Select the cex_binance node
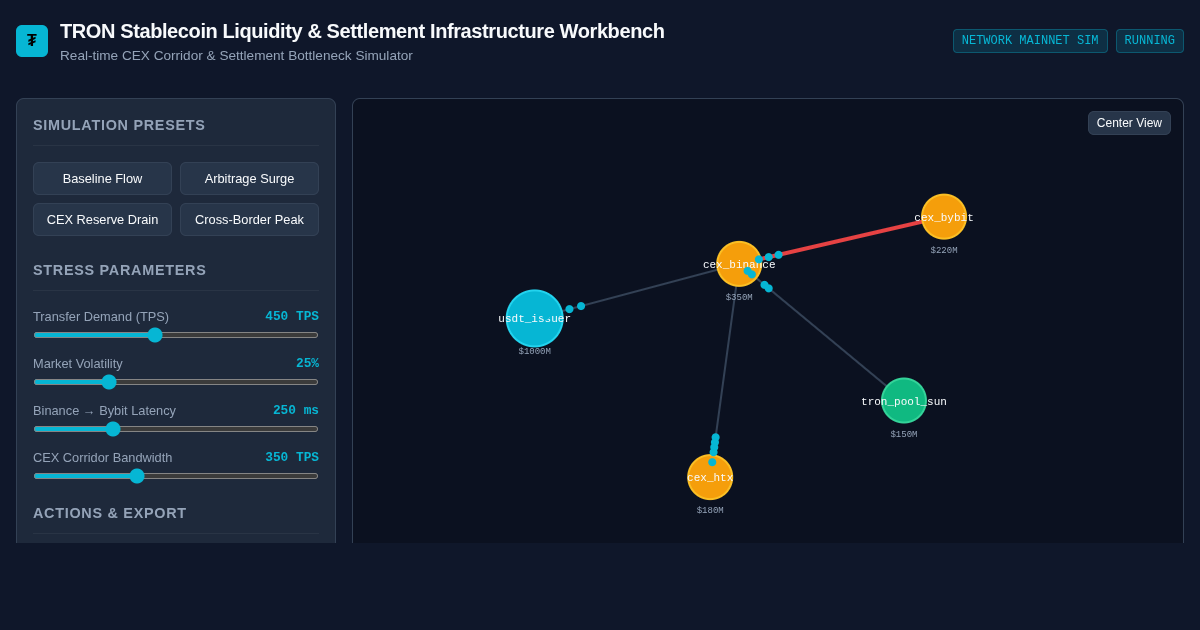The image size is (1200, 630). [739, 264]
